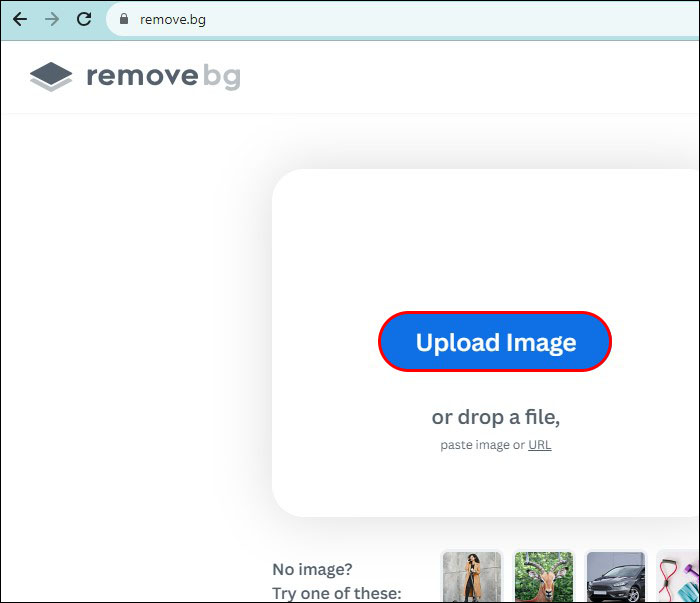Image resolution: width=700 pixels, height=603 pixels.
Task: Click the Upload Image button
Action: pos(495,342)
